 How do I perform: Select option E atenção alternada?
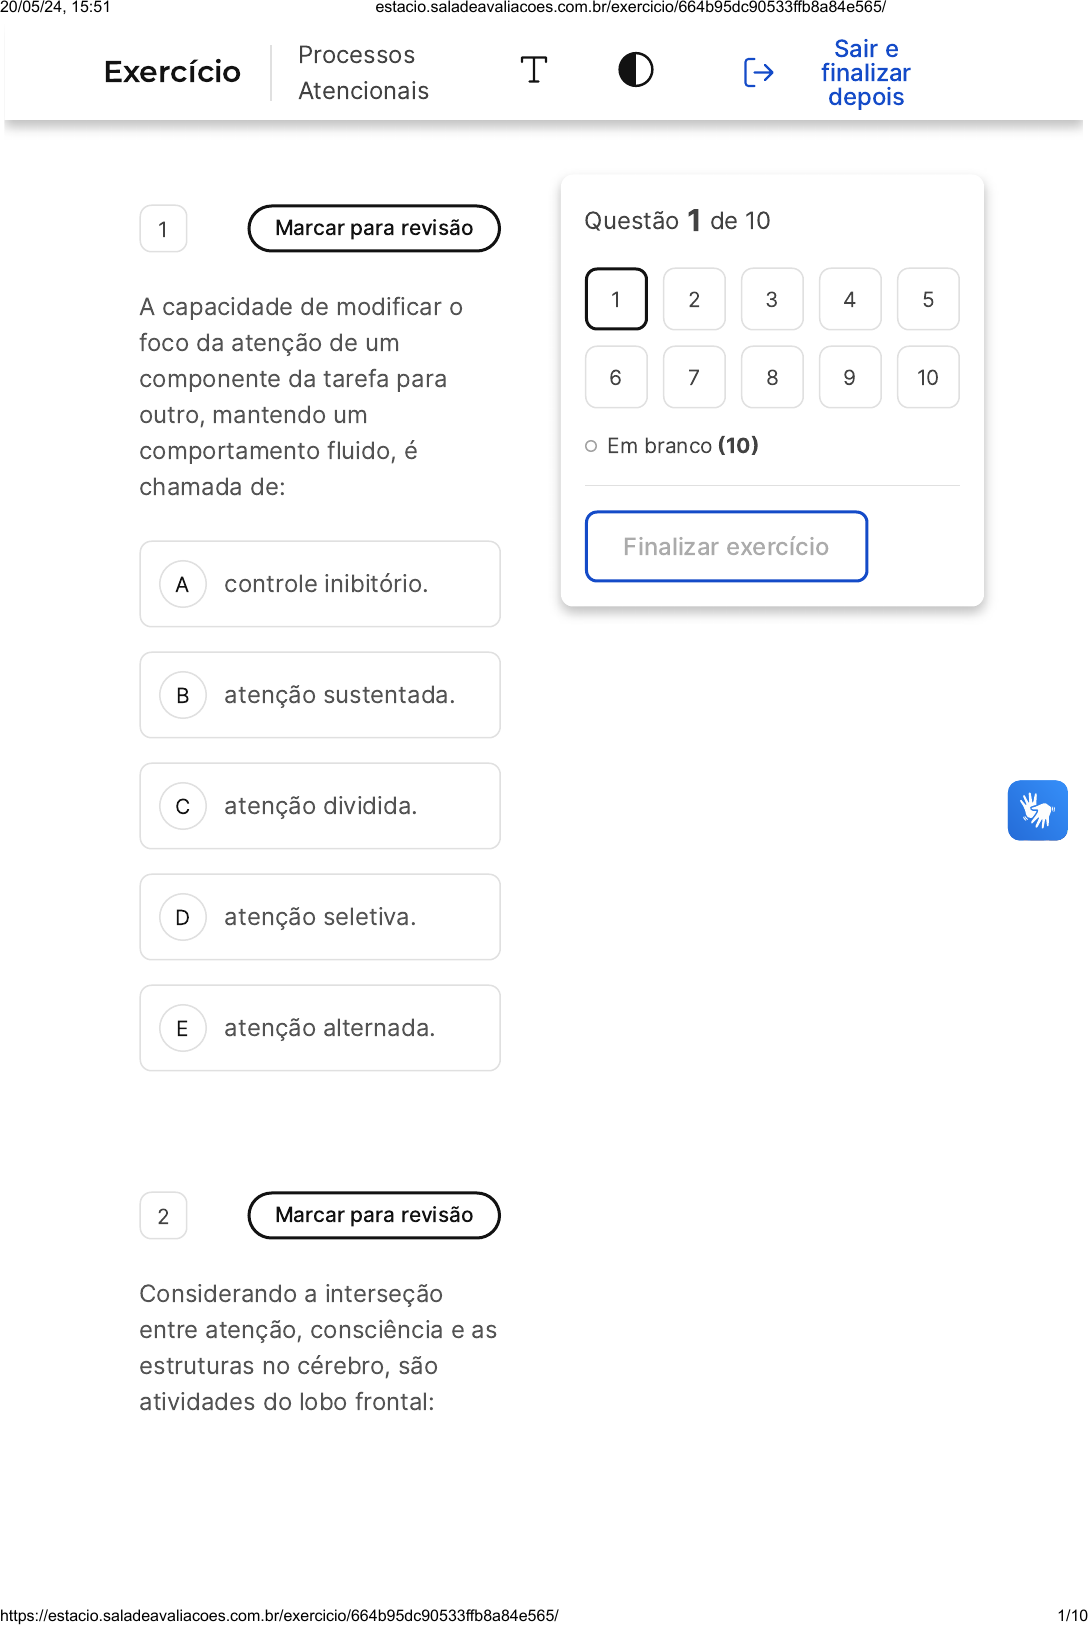(320, 1028)
